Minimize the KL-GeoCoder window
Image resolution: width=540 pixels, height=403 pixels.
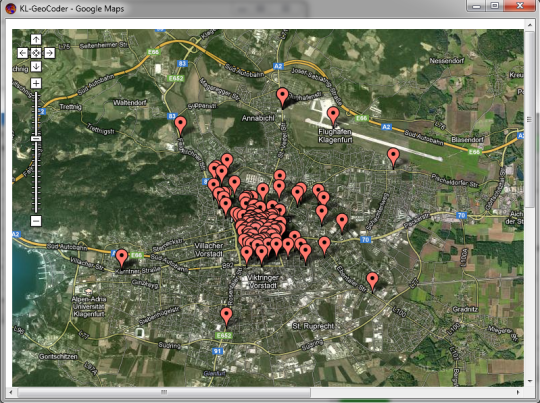476,6
